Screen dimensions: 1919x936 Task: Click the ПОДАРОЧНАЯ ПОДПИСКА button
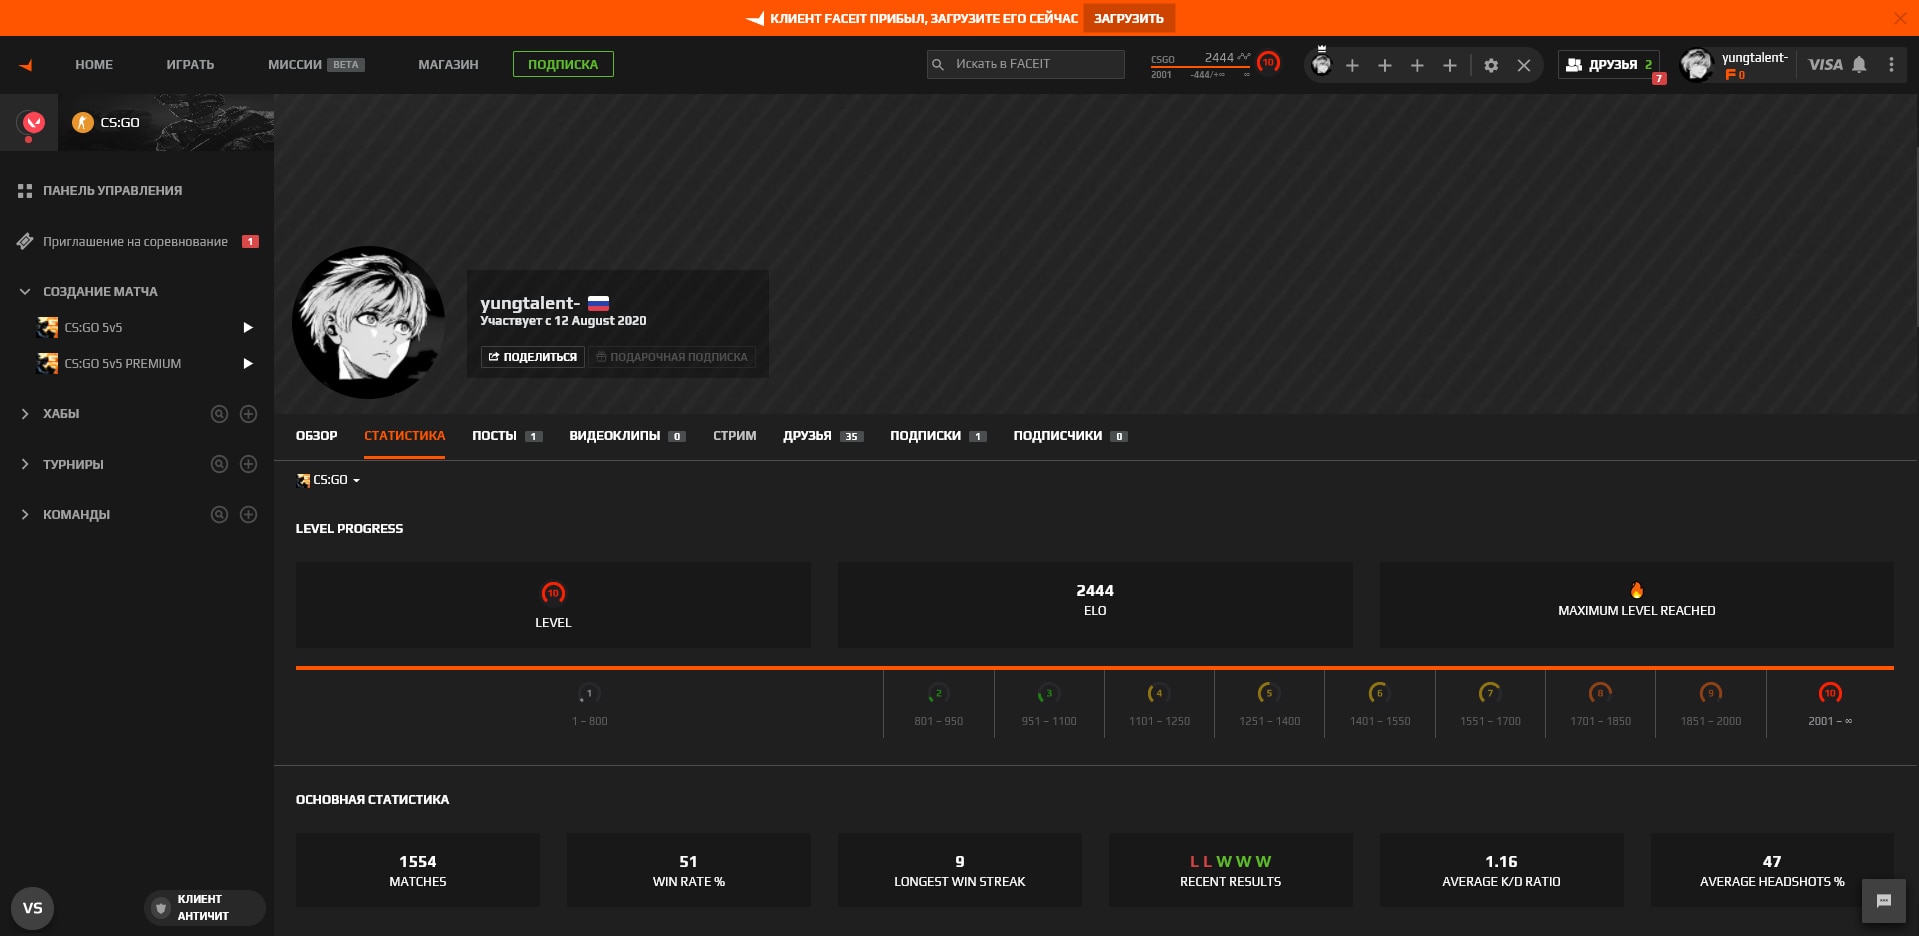click(672, 357)
